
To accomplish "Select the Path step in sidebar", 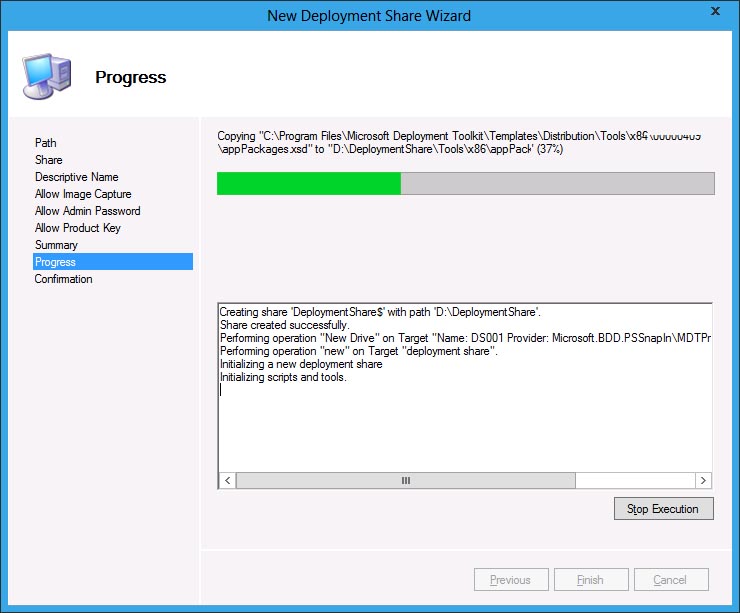I will tap(46, 143).
